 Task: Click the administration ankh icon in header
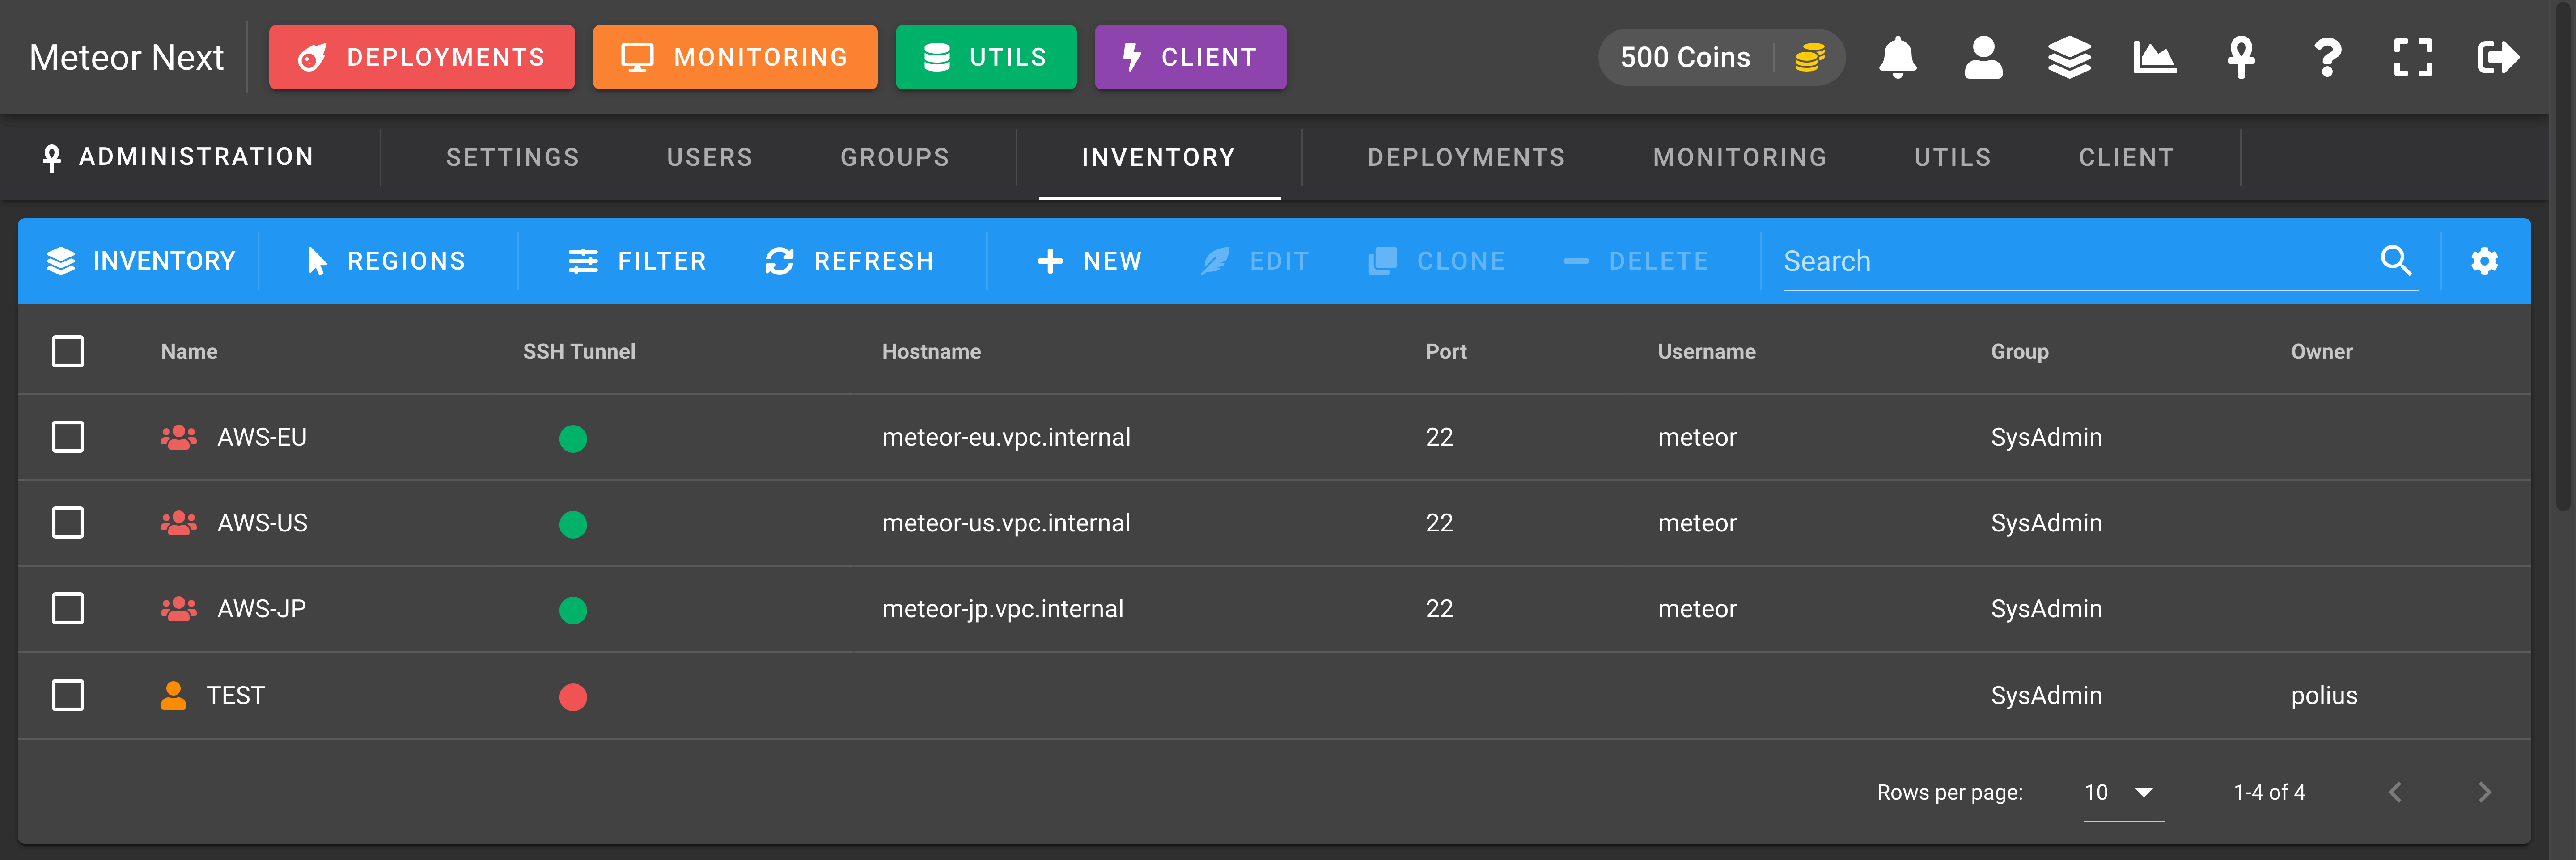[x=2241, y=57]
